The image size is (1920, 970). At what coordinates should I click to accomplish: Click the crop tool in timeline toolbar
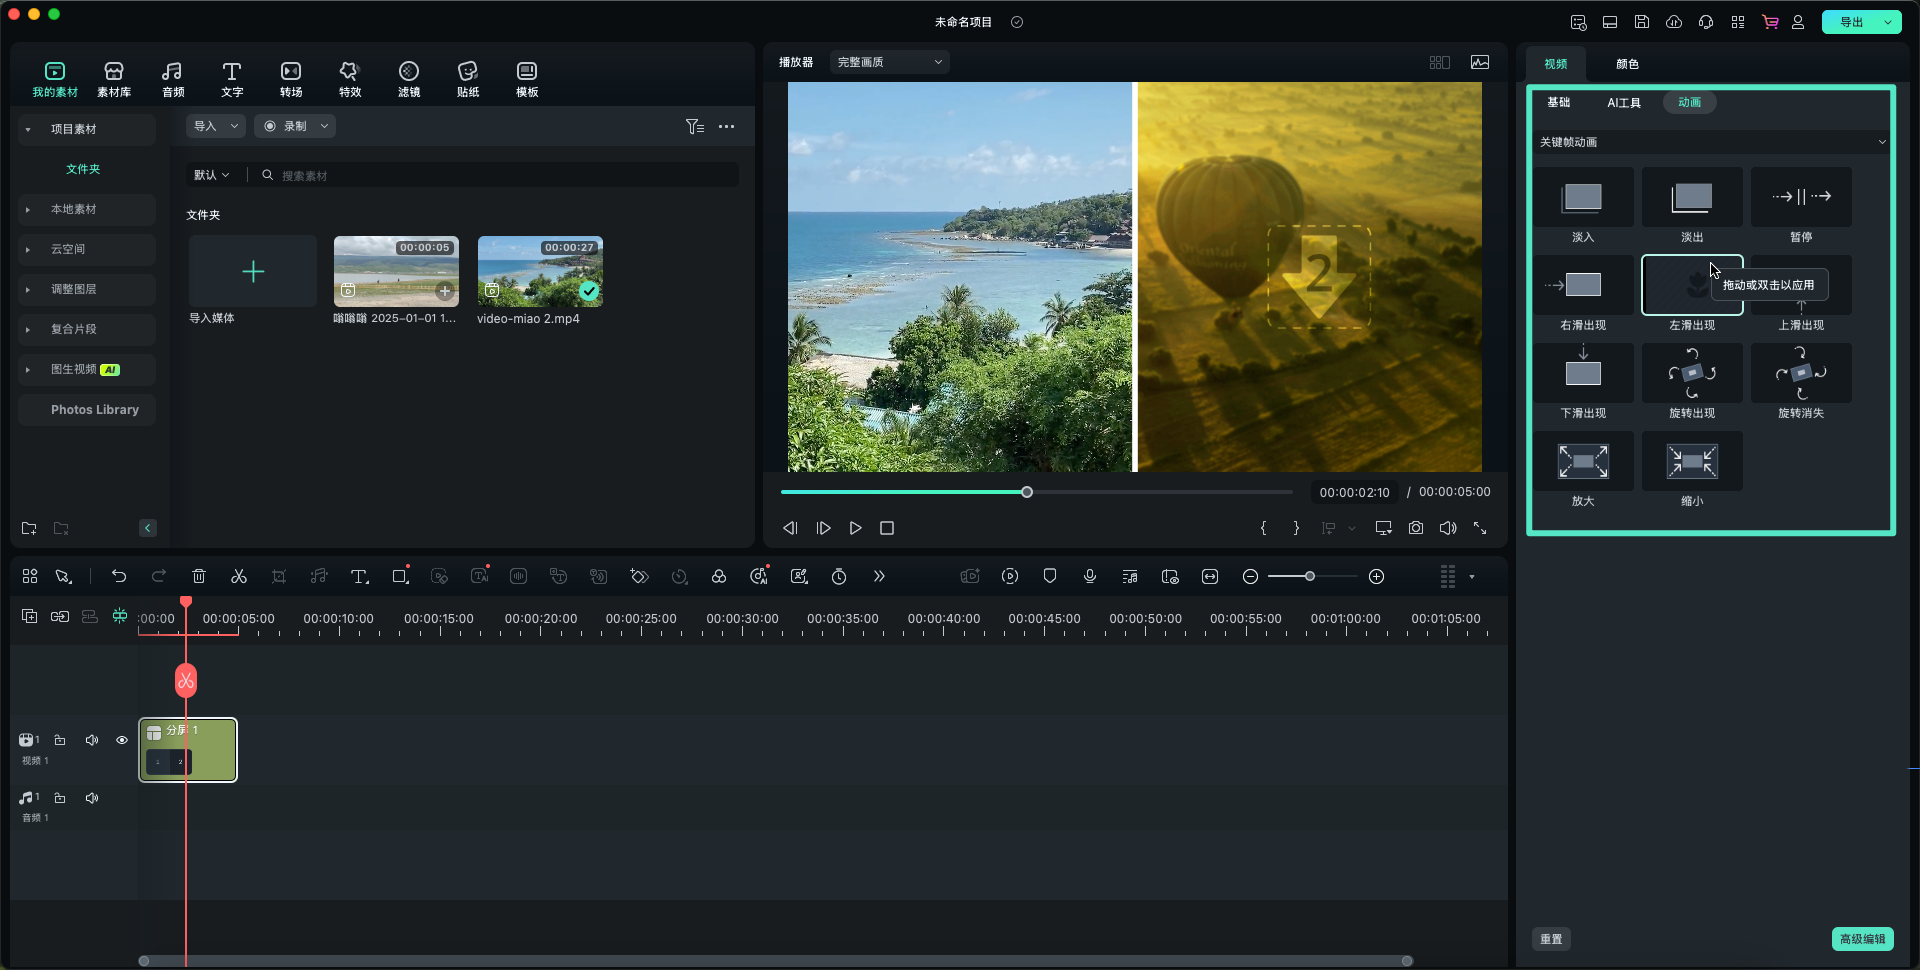[x=279, y=576]
